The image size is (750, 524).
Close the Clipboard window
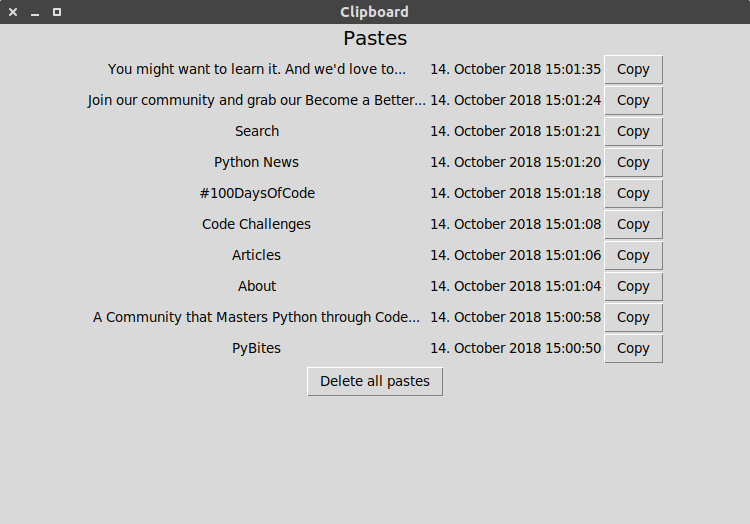tap(13, 12)
